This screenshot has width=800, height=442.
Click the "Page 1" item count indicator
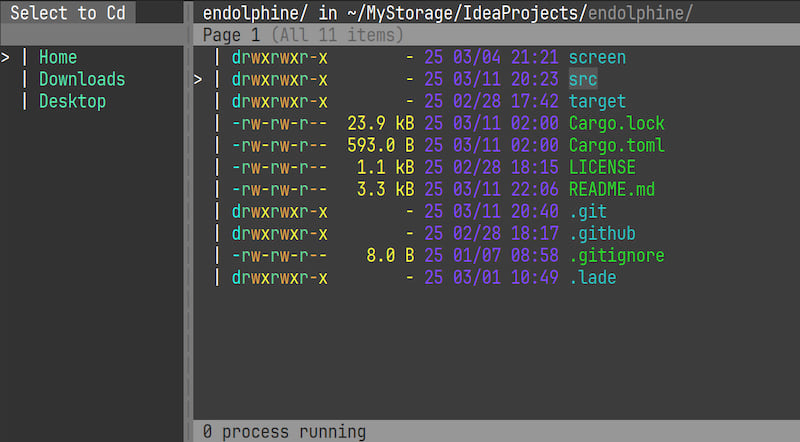tap(303, 35)
